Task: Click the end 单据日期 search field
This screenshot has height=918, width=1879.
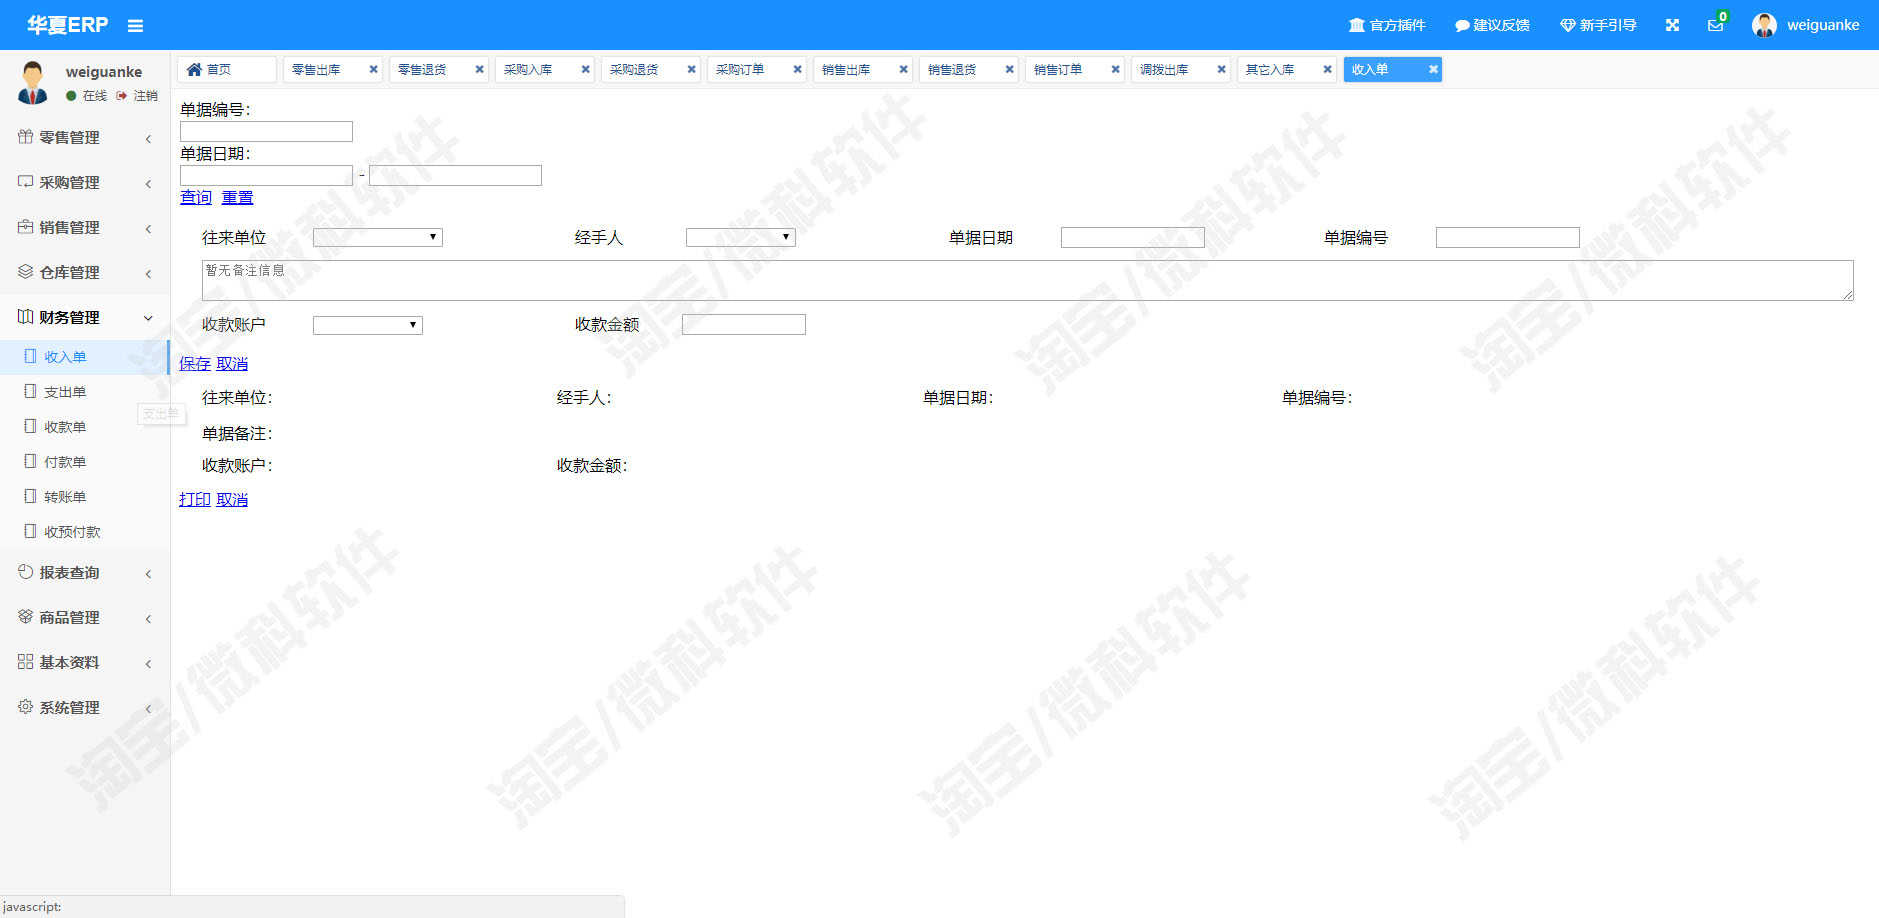Action: (x=455, y=175)
